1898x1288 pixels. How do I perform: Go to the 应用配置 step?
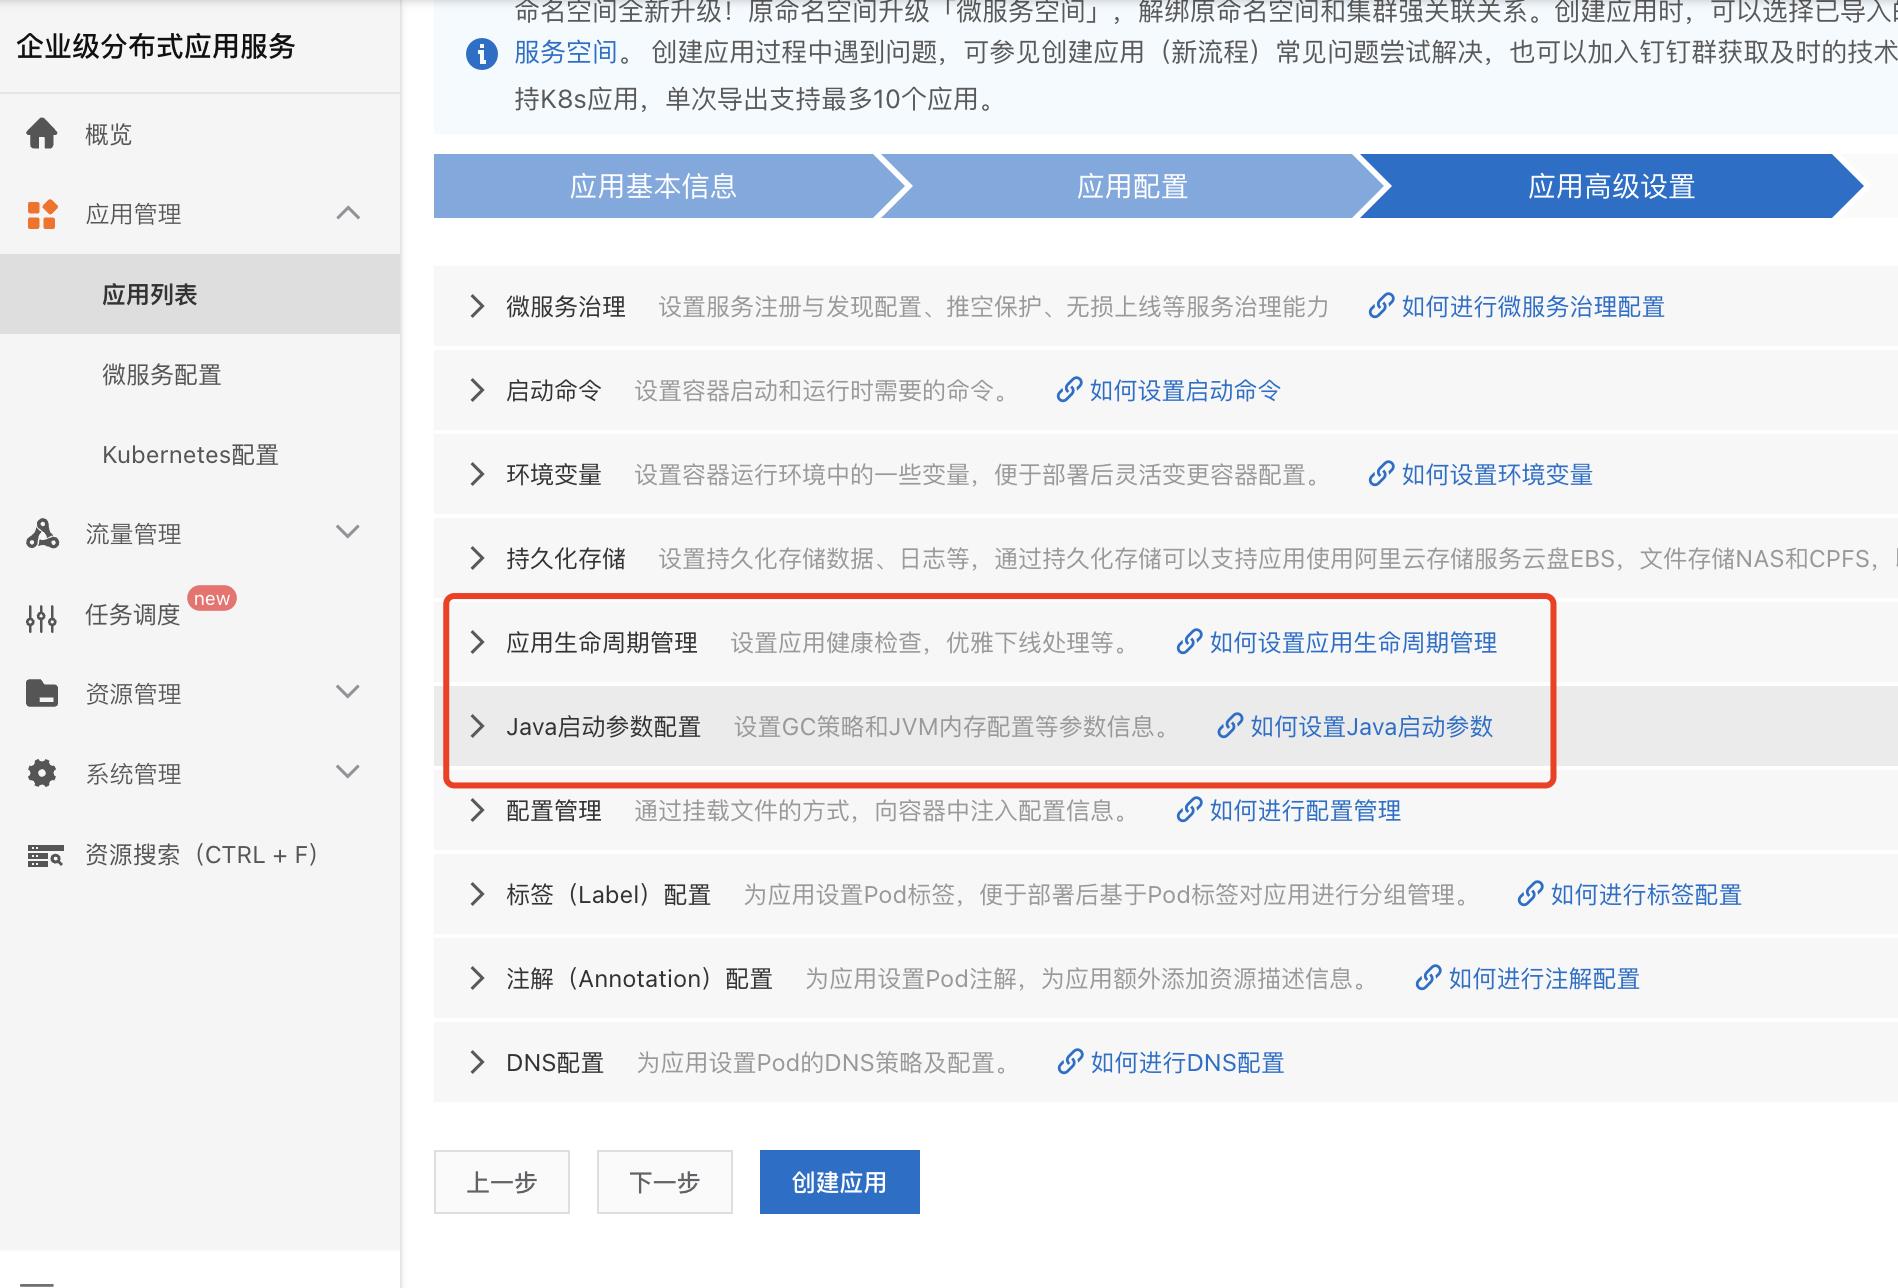(1132, 186)
